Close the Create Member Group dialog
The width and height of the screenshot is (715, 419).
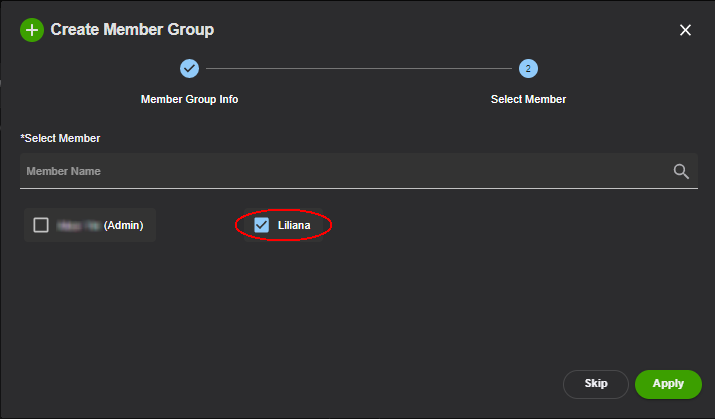[685, 30]
